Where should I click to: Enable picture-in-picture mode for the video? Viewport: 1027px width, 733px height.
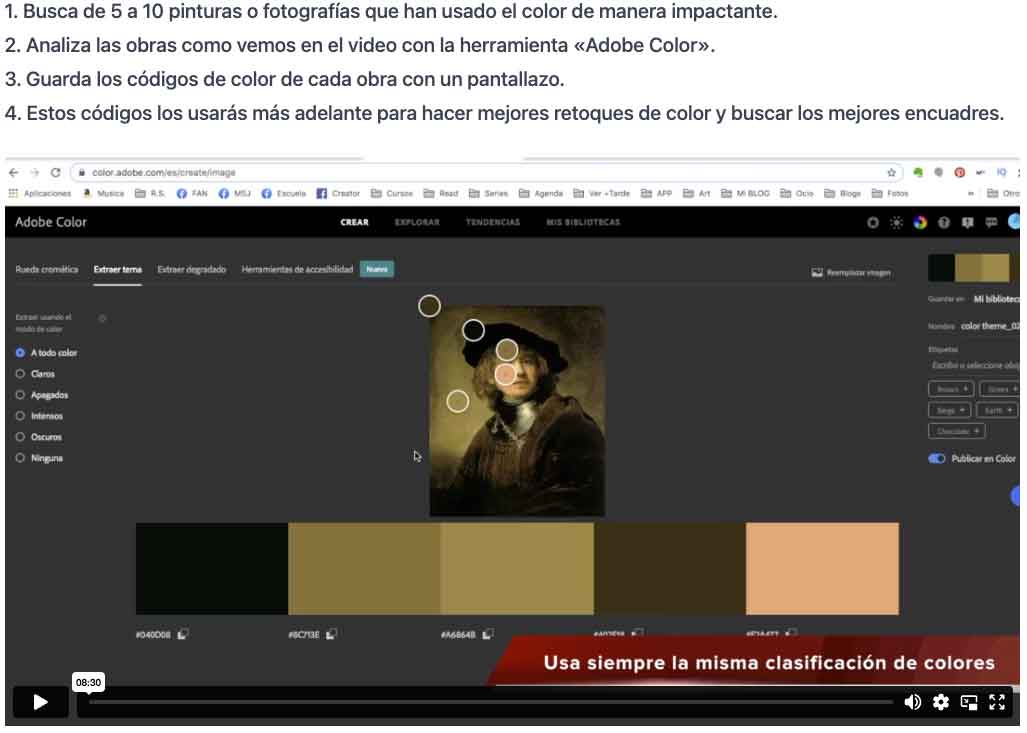click(x=969, y=702)
